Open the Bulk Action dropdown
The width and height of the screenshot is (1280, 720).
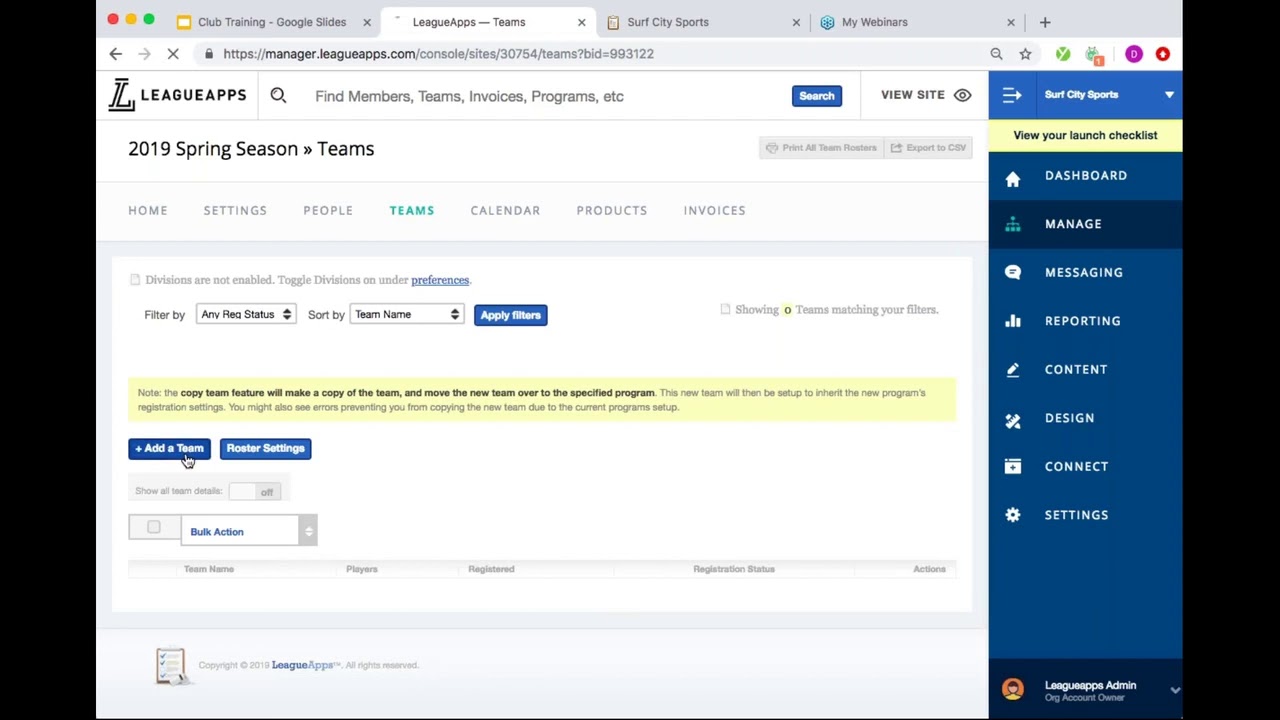tap(249, 531)
